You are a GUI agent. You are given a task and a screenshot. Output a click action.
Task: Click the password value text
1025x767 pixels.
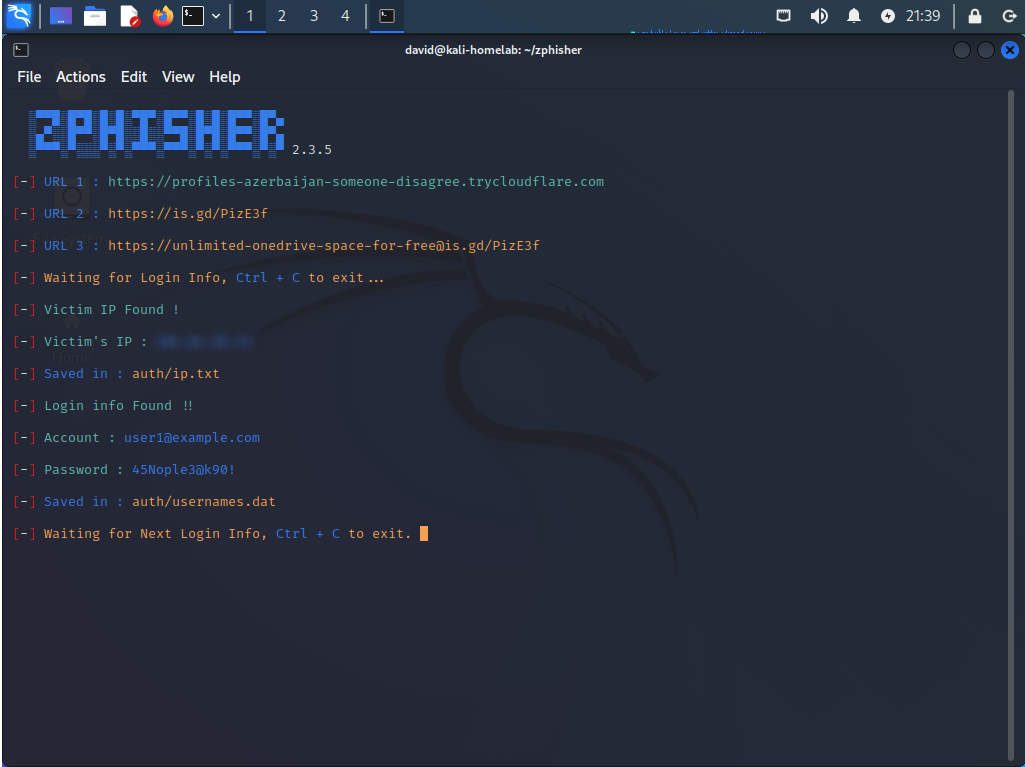184,470
